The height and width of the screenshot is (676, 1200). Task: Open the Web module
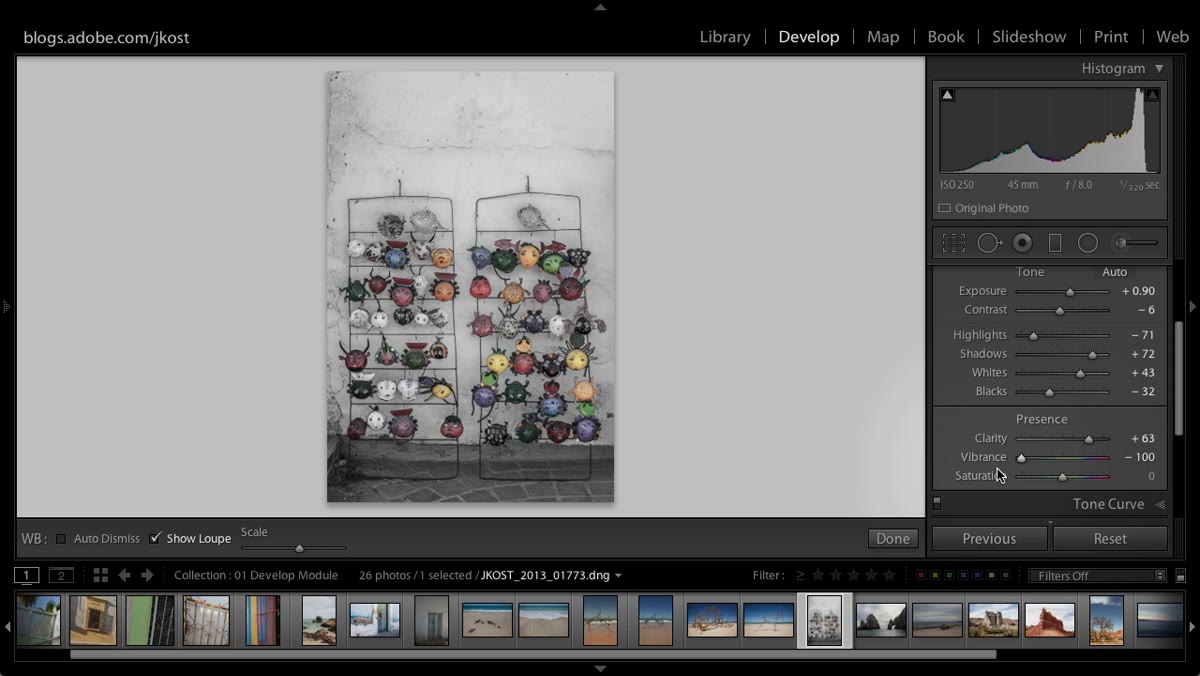[x=1172, y=36]
